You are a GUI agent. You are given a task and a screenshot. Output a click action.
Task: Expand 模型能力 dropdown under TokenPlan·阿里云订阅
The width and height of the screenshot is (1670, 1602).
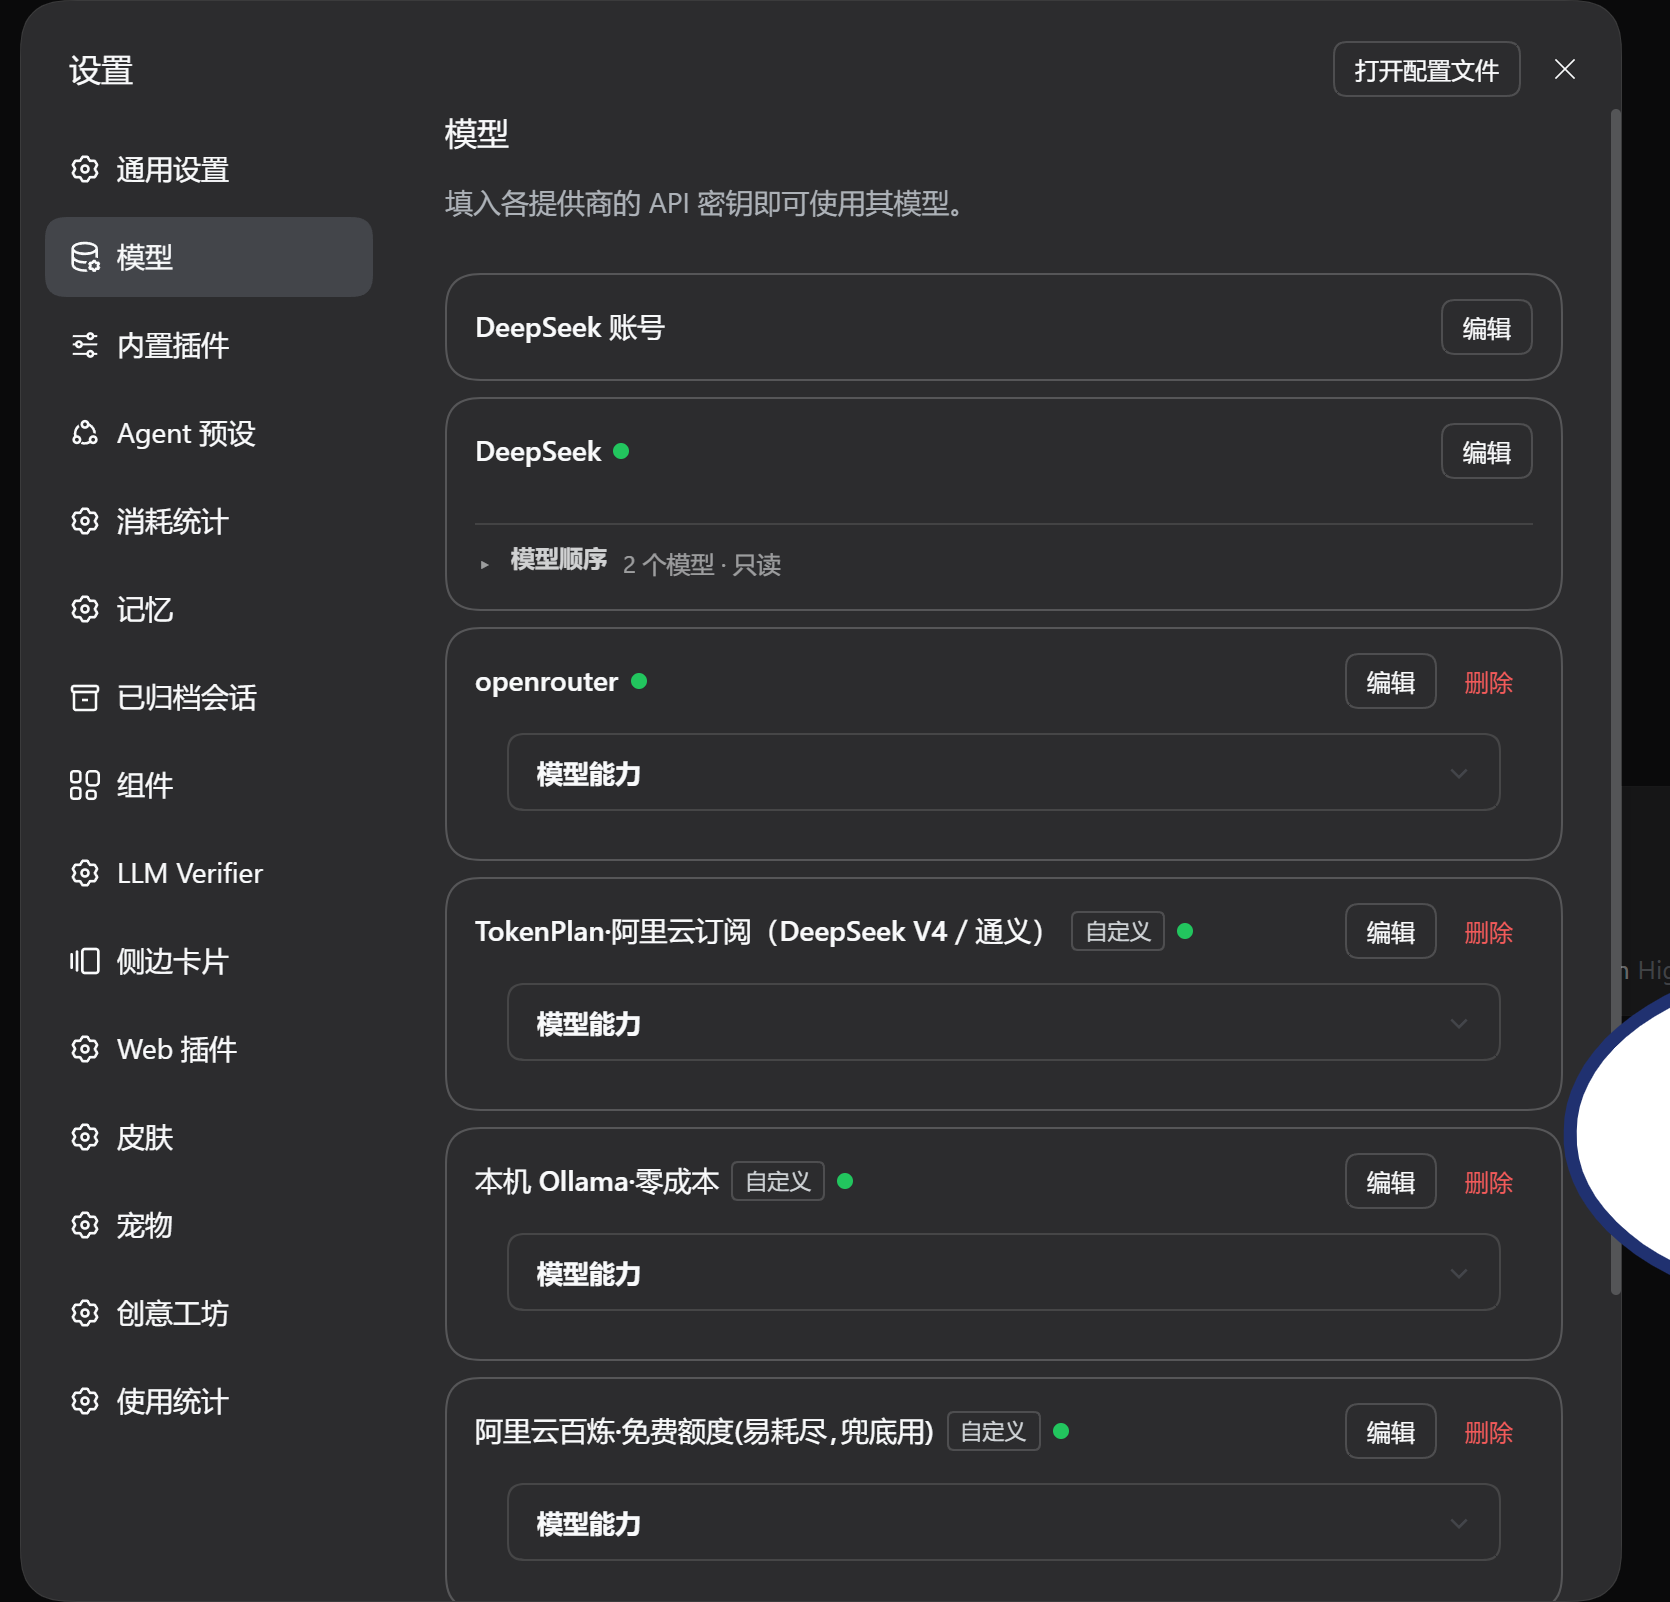click(1003, 1023)
